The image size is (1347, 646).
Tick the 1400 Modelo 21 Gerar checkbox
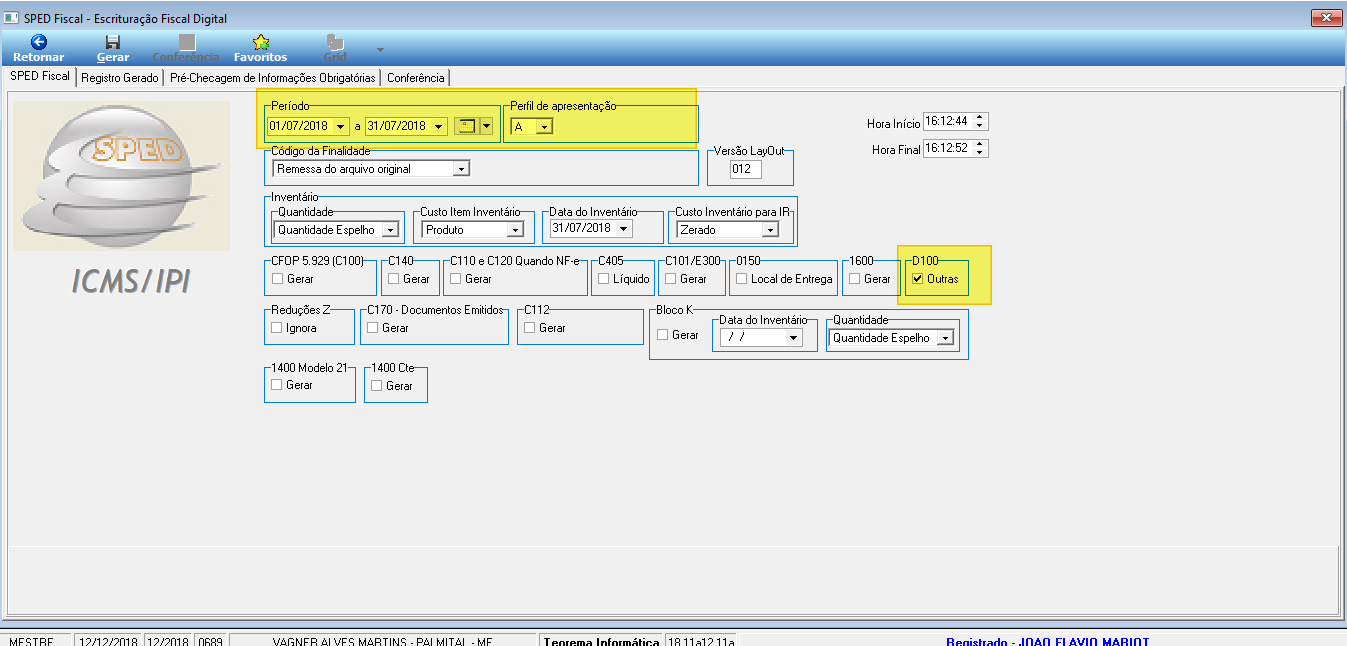(x=277, y=385)
